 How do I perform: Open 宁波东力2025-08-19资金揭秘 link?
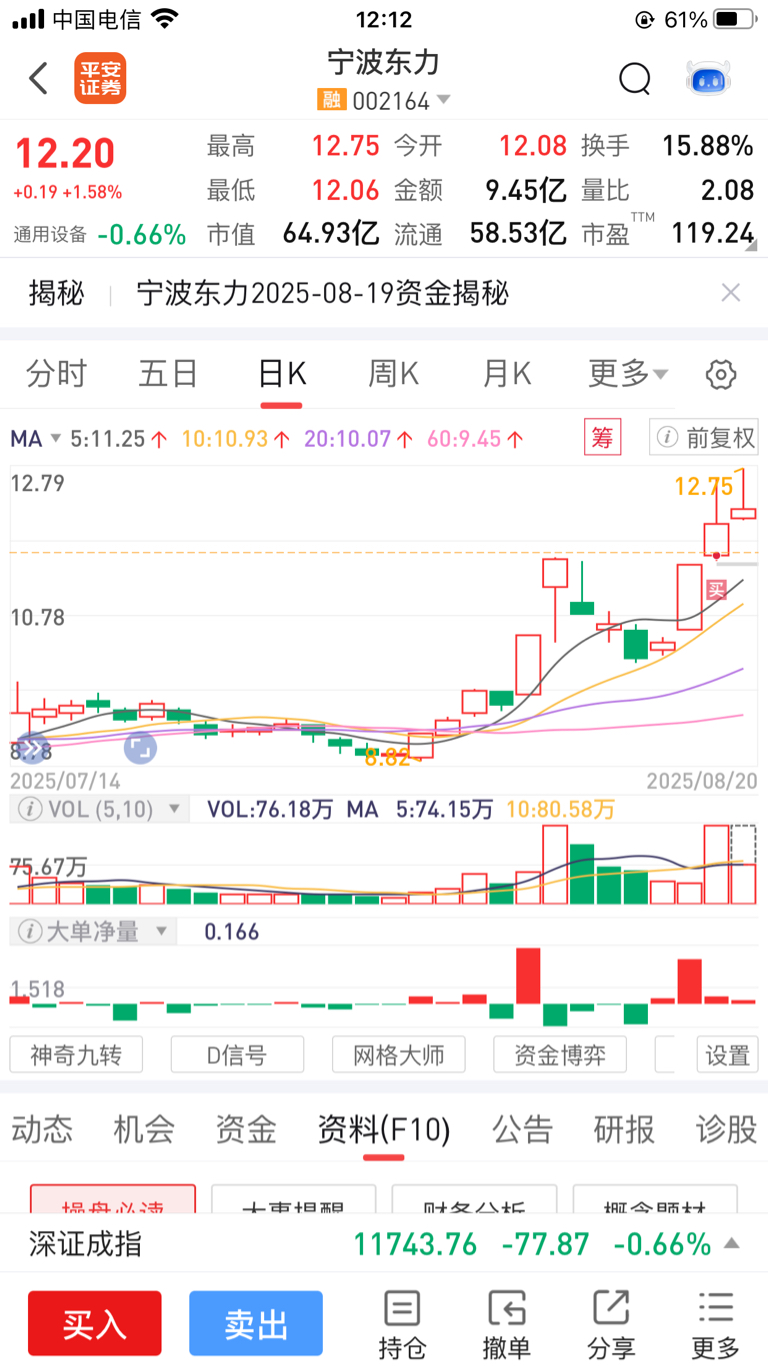tap(323, 293)
